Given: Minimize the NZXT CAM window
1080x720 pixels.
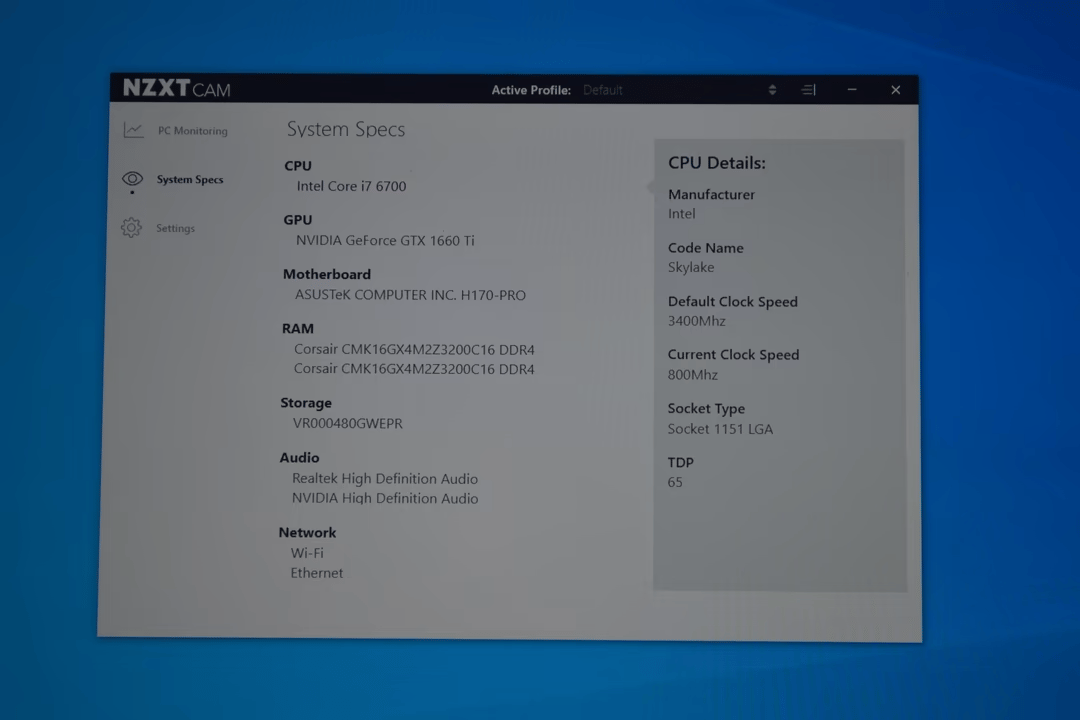Looking at the screenshot, I should pyautogui.click(x=852, y=90).
